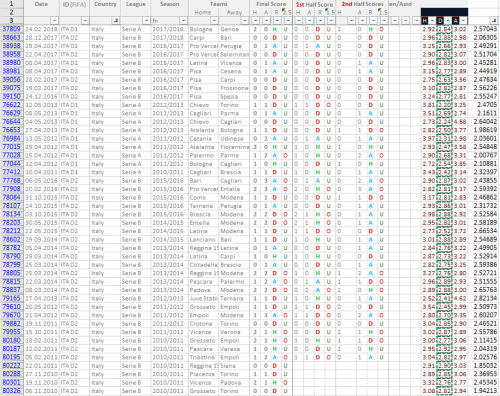Click the Verona away team cell

[234, 332]
